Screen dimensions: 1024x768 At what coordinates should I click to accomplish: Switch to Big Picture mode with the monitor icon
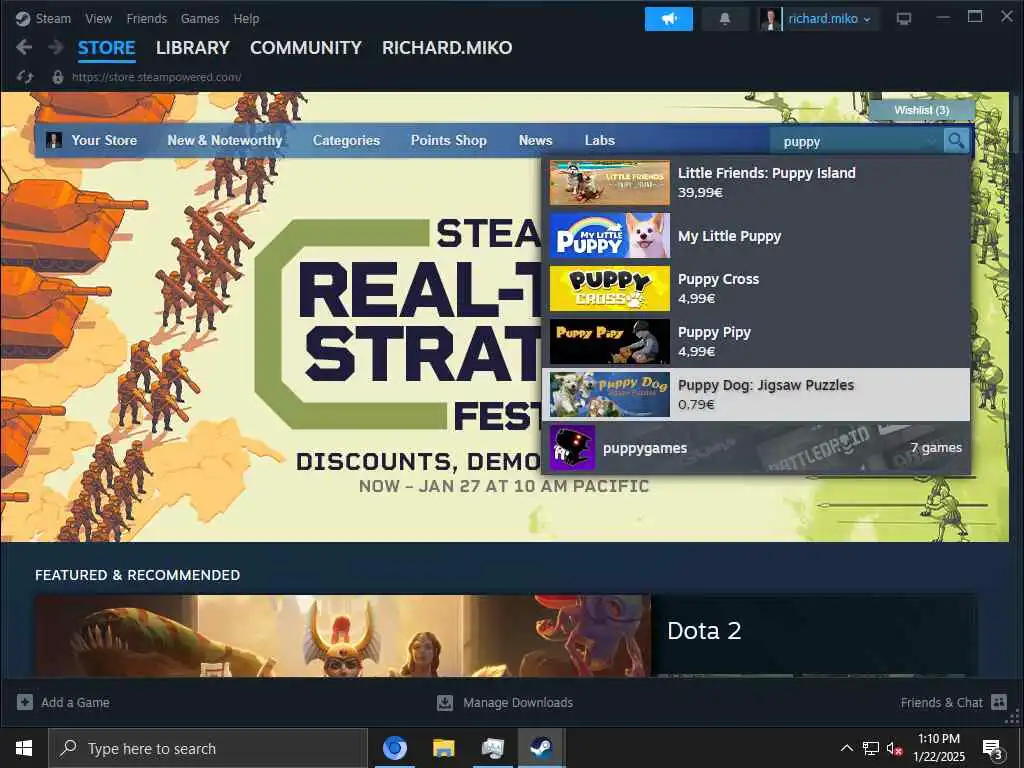904,19
